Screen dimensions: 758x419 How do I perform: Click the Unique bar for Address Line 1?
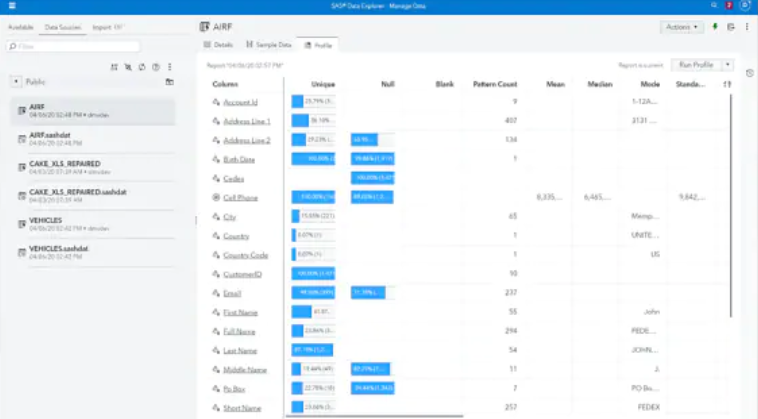313,120
